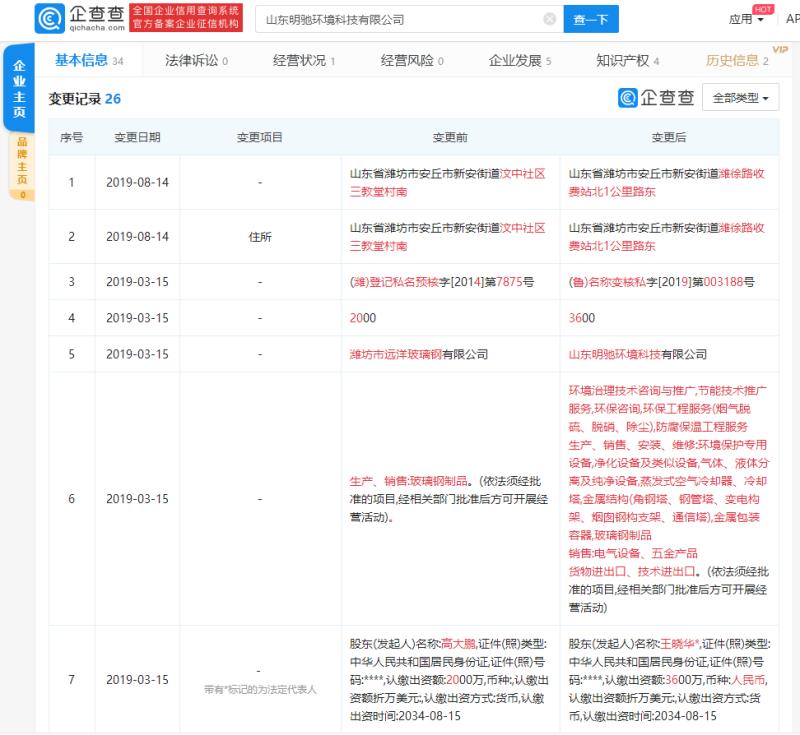
Task: Click the 序号 column header
Action: coord(71,137)
